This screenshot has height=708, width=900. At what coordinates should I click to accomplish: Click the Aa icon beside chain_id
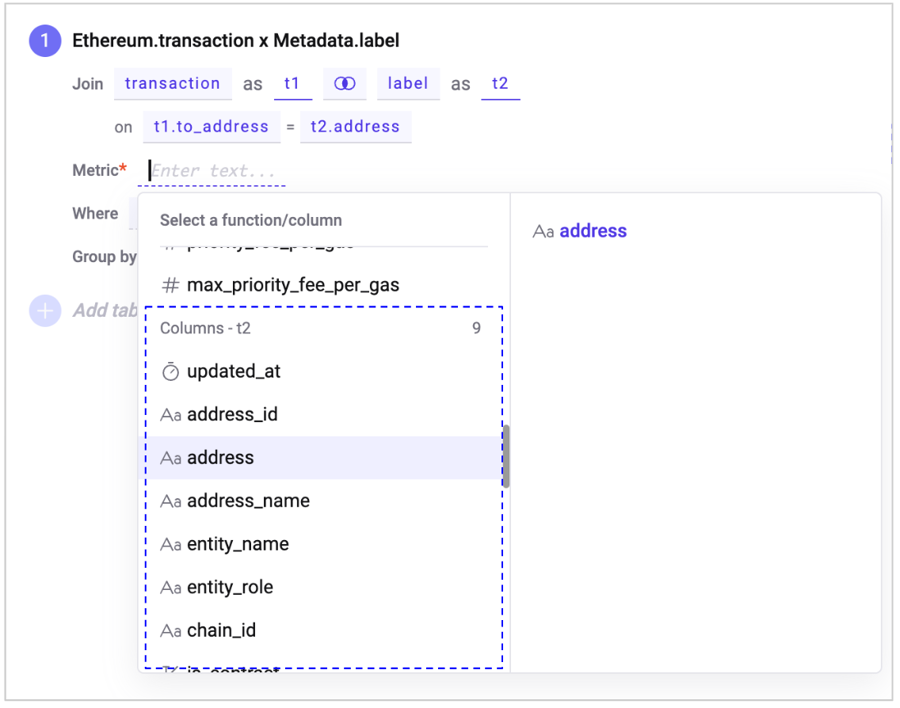[x=170, y=631]
